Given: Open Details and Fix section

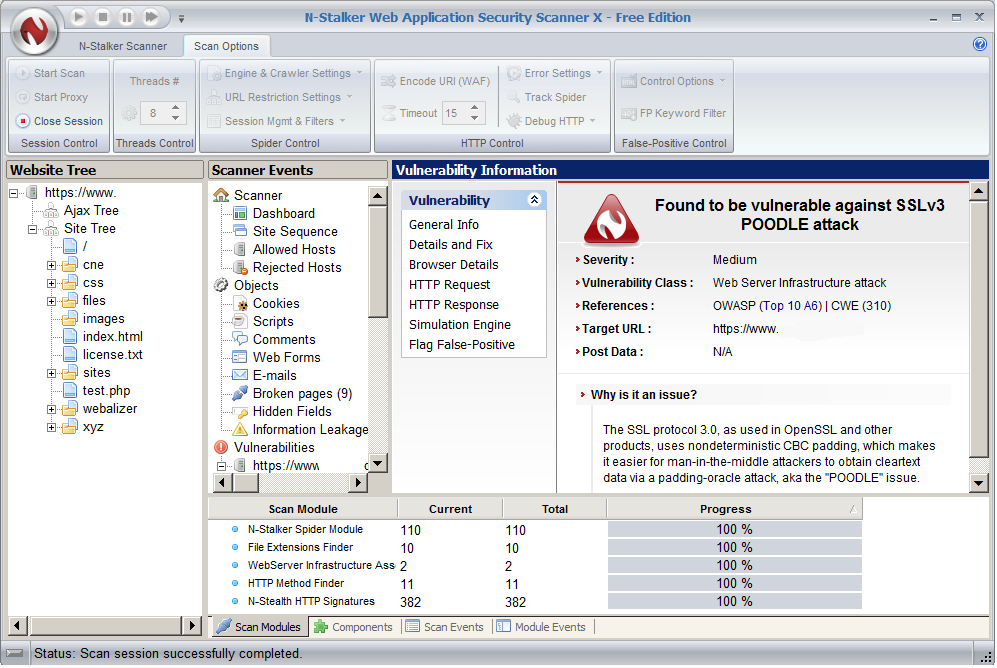Looking at the screenshot, I should pyautogui.click(x=451, y=245).
